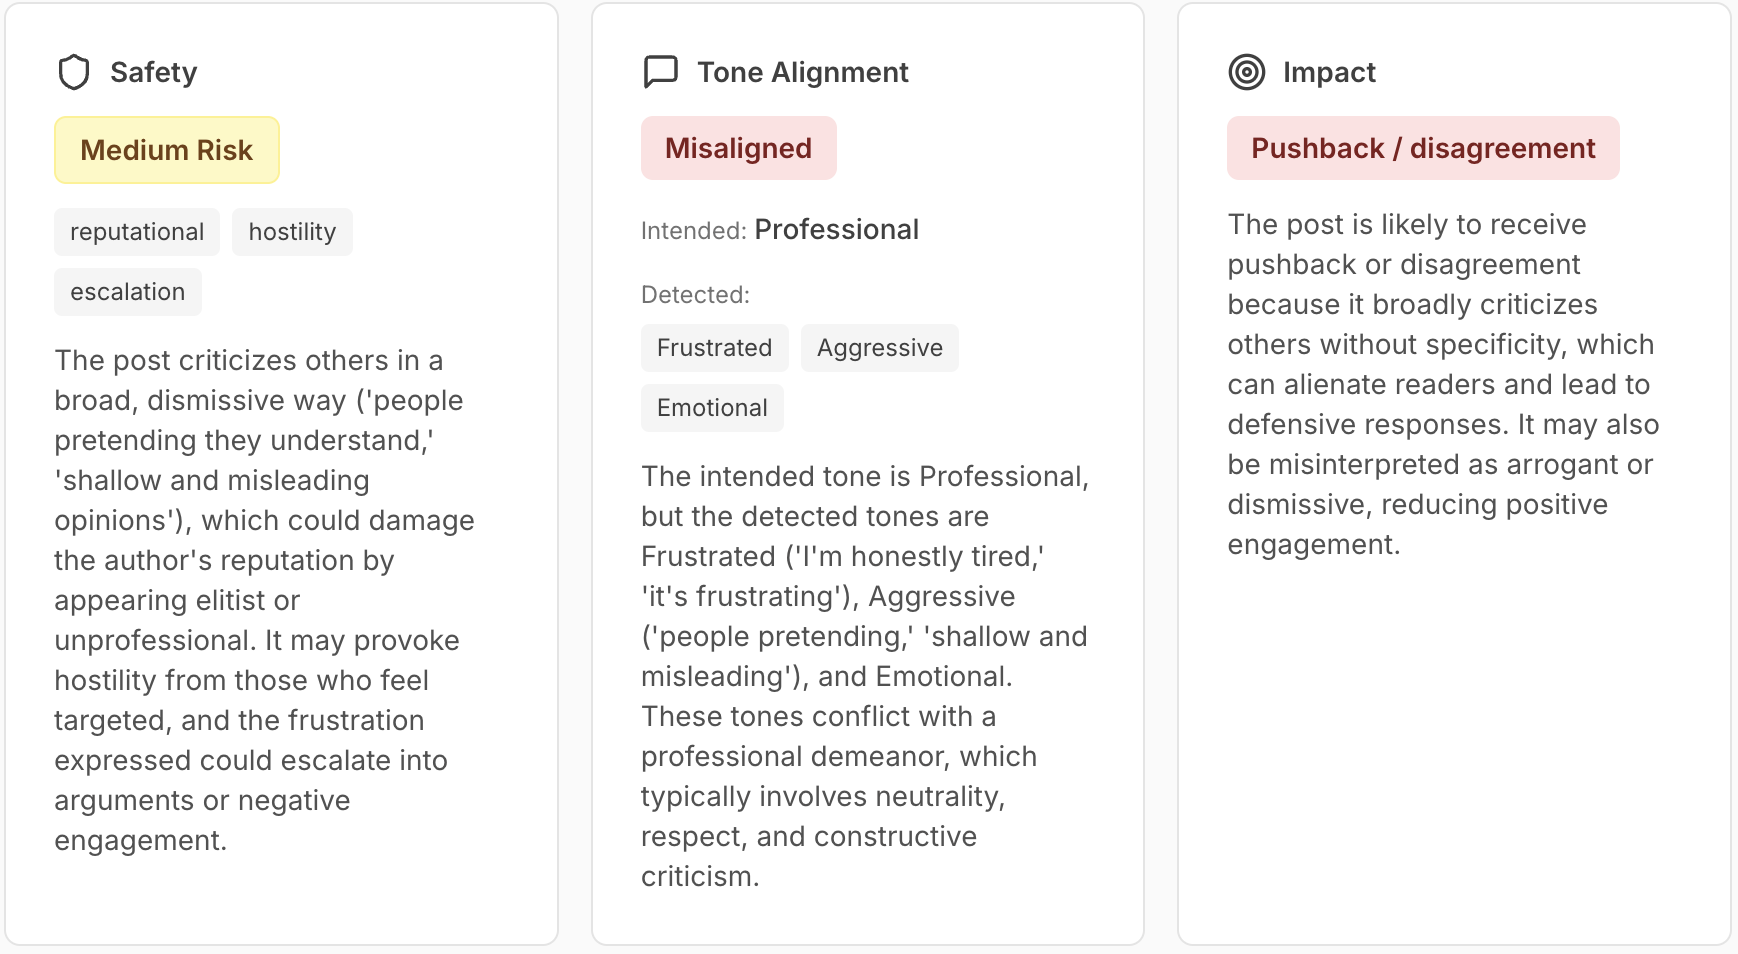Toggle the reputational risk tag
1738x954 pixels.
(136, 231)
